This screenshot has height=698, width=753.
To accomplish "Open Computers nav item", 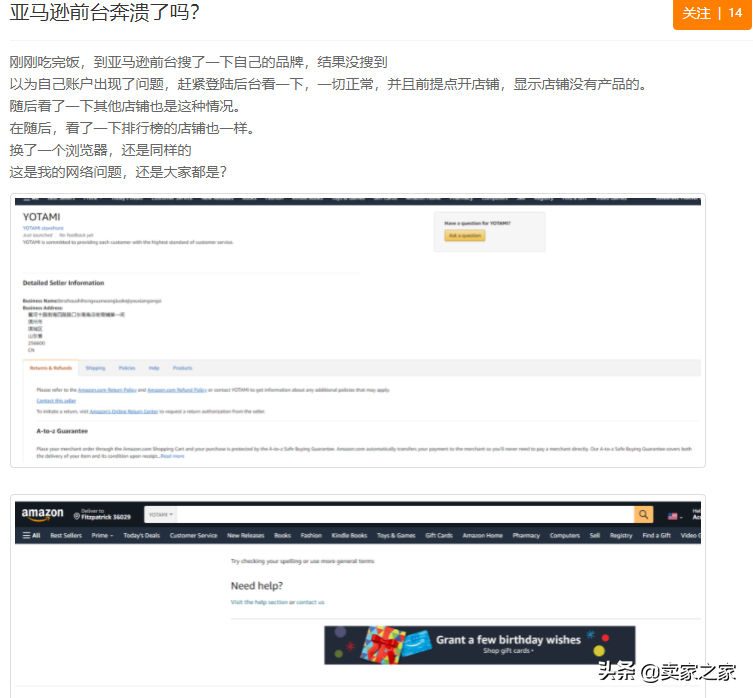I will click(x=565, y=535).
